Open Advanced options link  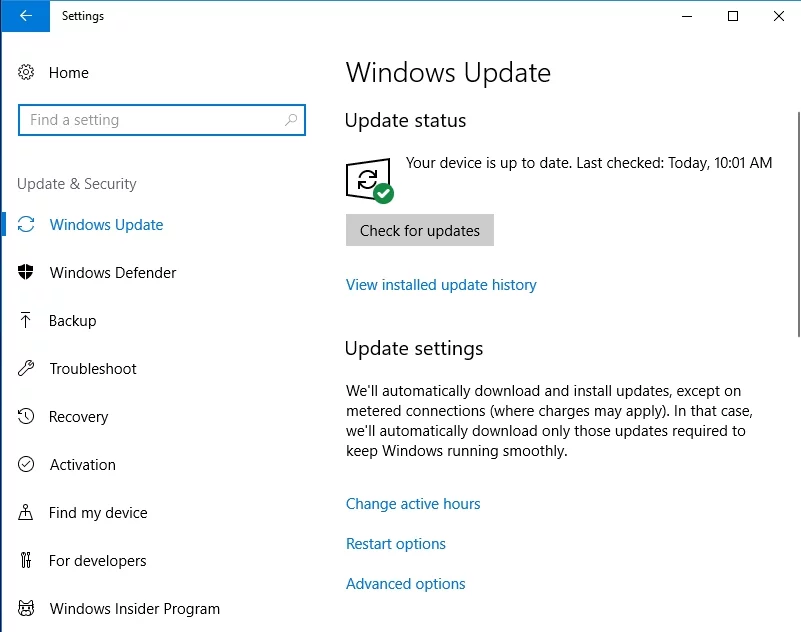pyautogui.click(x=406, y=583)
